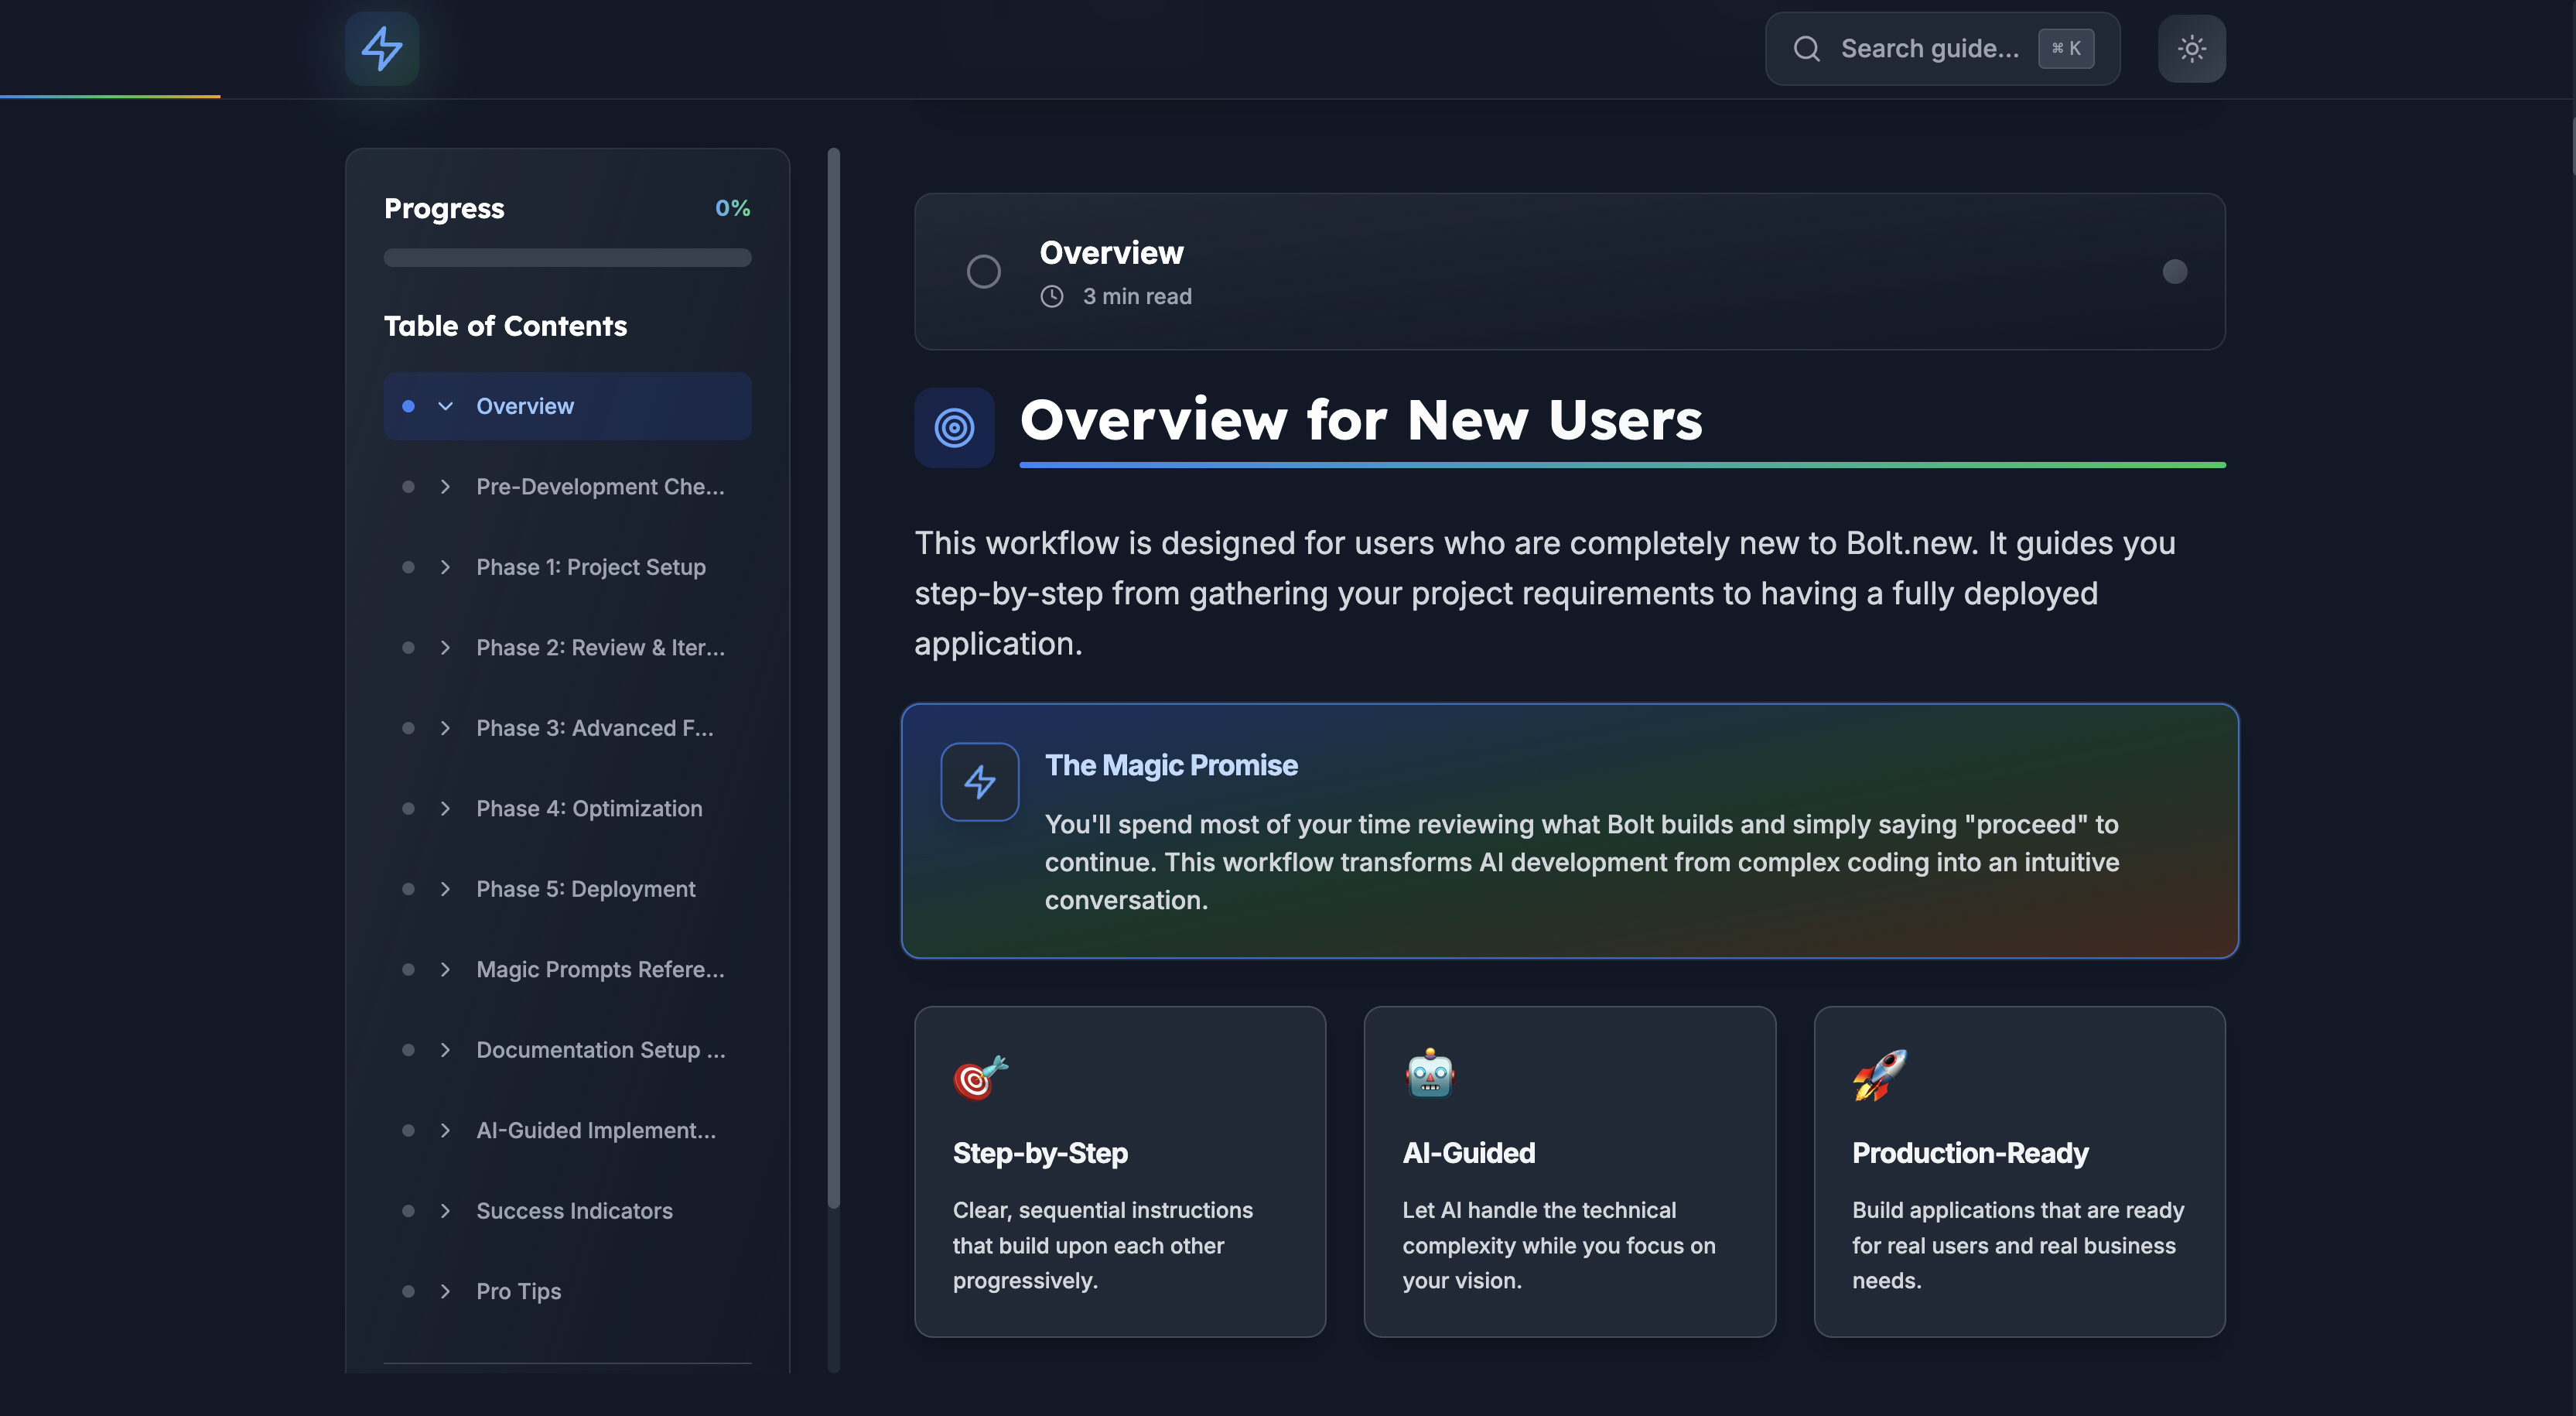This screenshot has height=1416, width=2576.
Task: Click the Bolt lightning logo icon
Action: (x=381, y=48)
